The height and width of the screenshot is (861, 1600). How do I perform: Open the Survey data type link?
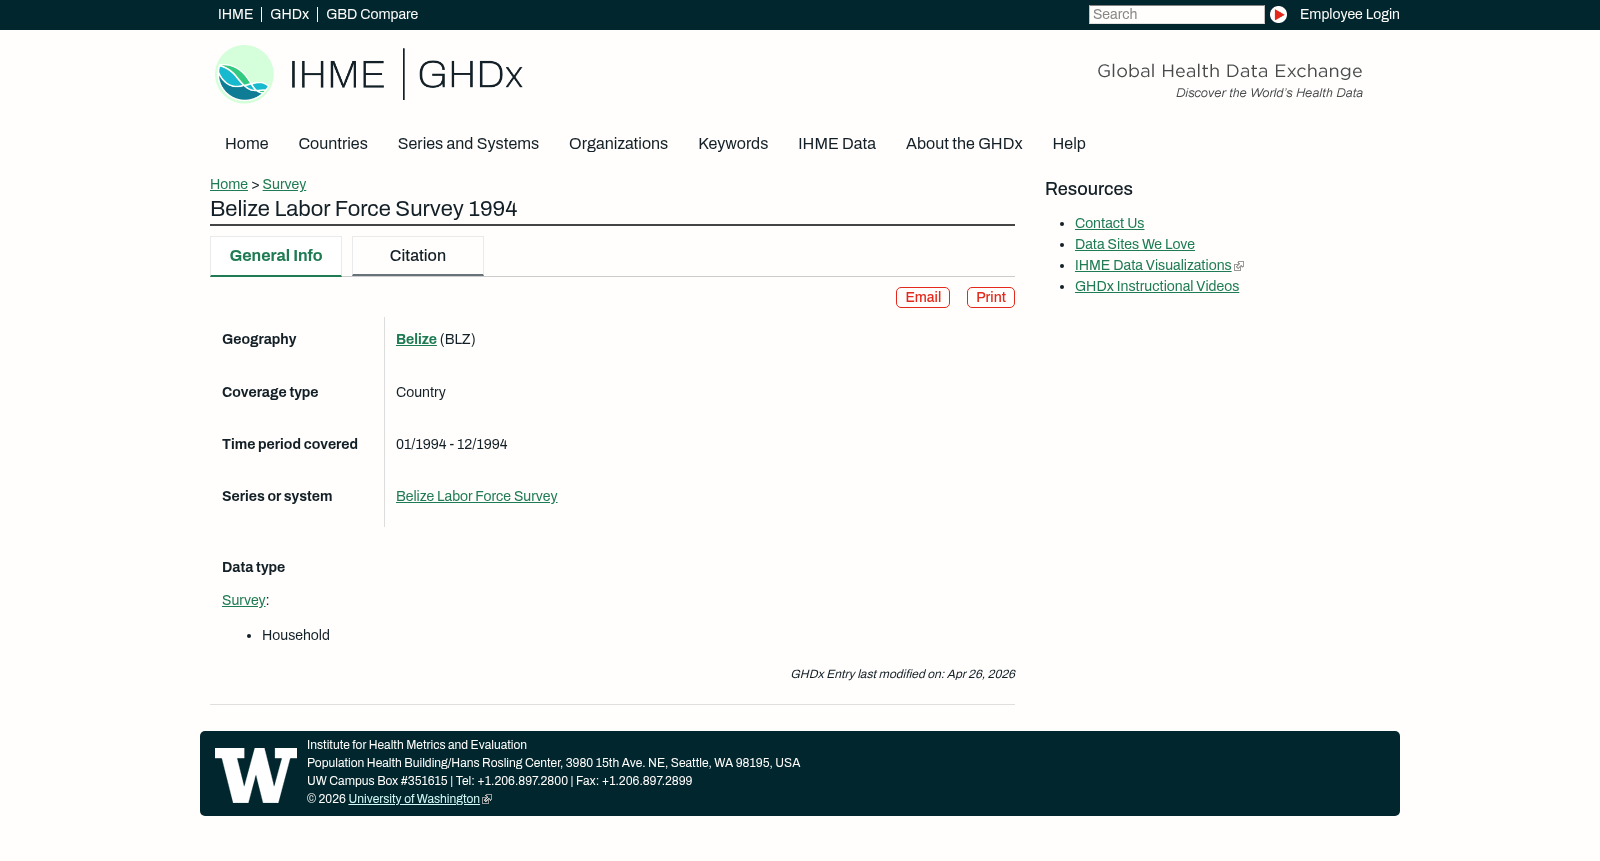pyautogui.click(x=243, y=601)
